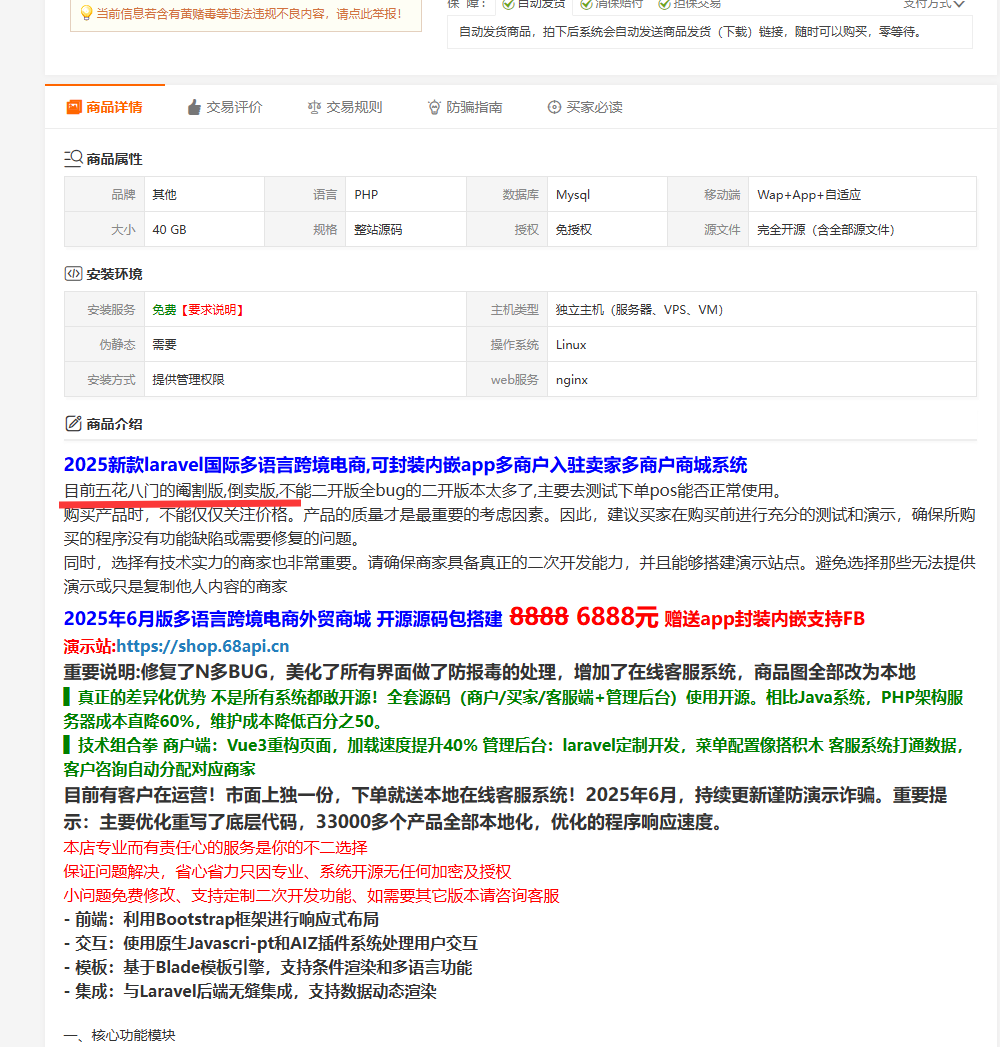
Task: Click the code icon next to 安装环境
Action: [x=73, y=273]
